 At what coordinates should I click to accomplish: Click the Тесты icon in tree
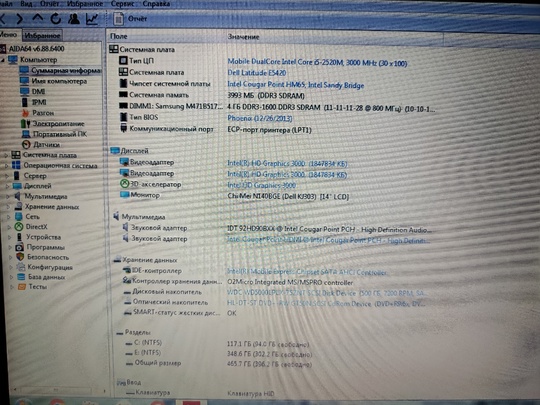pyautogui.click(x=22, y=287)
